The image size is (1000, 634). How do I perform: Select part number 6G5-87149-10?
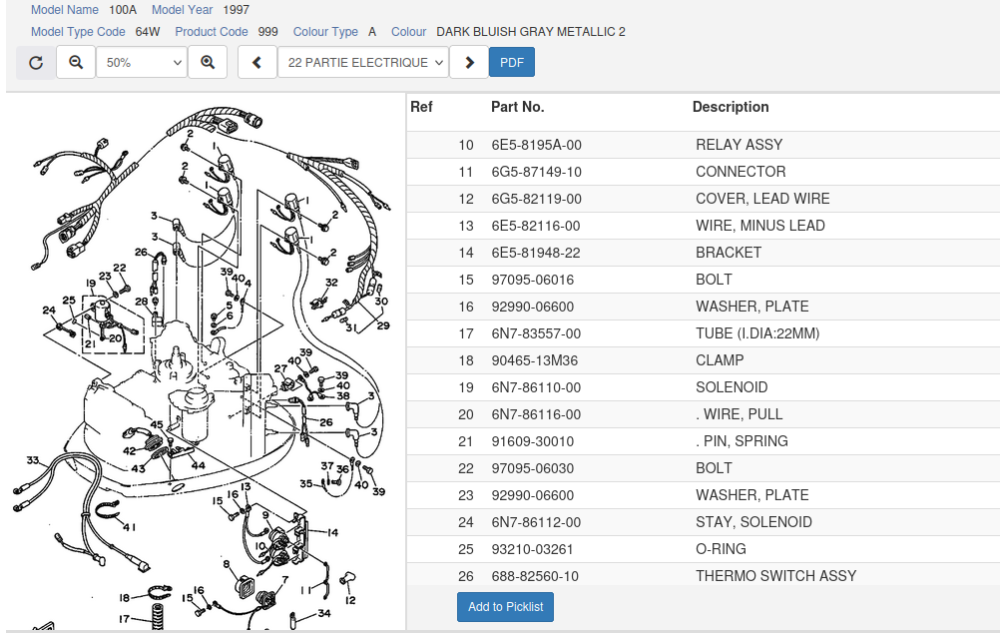click(536, 172)
